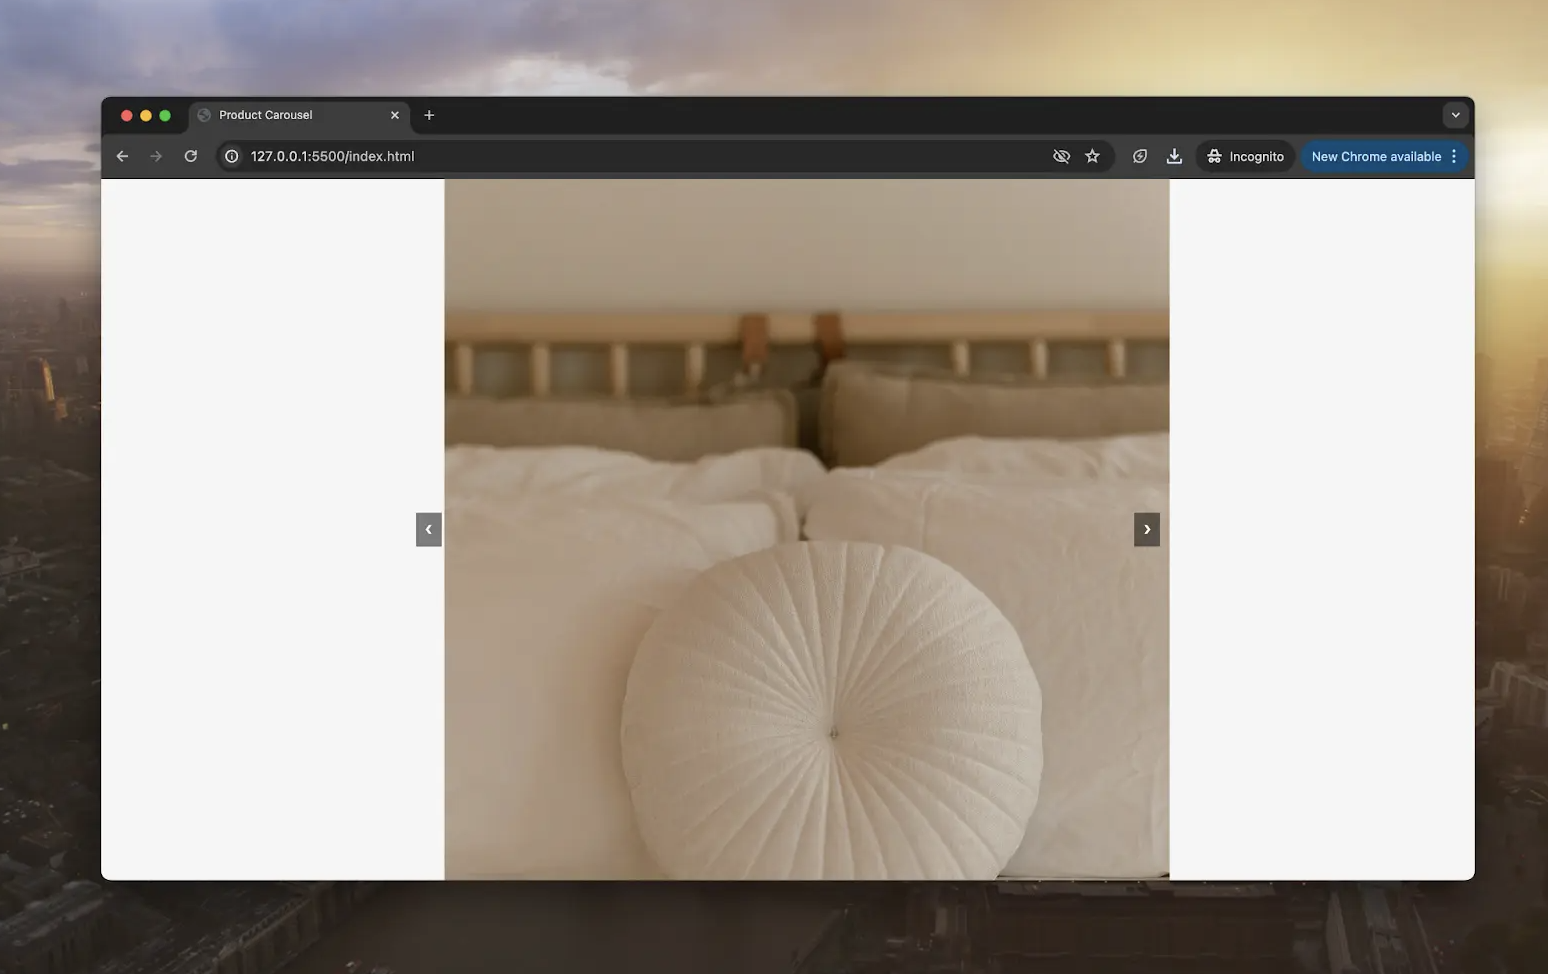Open the extension icon beside the downloads button
This screenshot has width=1548, height=974.
pyautogui.click(x=1140, y=156)
